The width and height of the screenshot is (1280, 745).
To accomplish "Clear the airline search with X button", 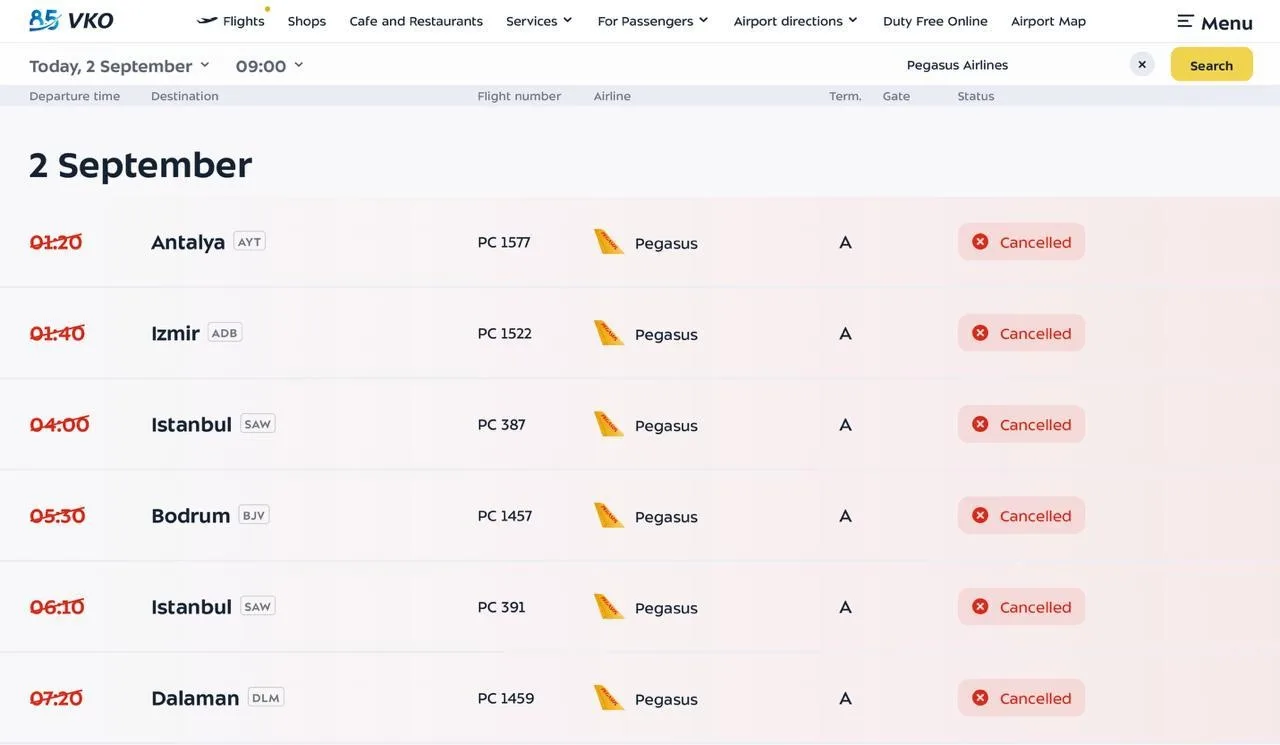I will point(1142,64).
